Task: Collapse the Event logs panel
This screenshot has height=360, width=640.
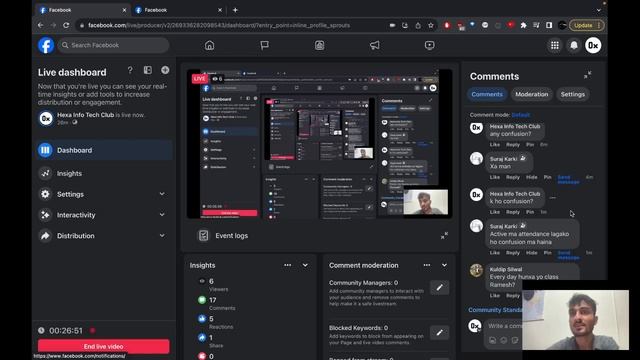Action: pos(444,236)
